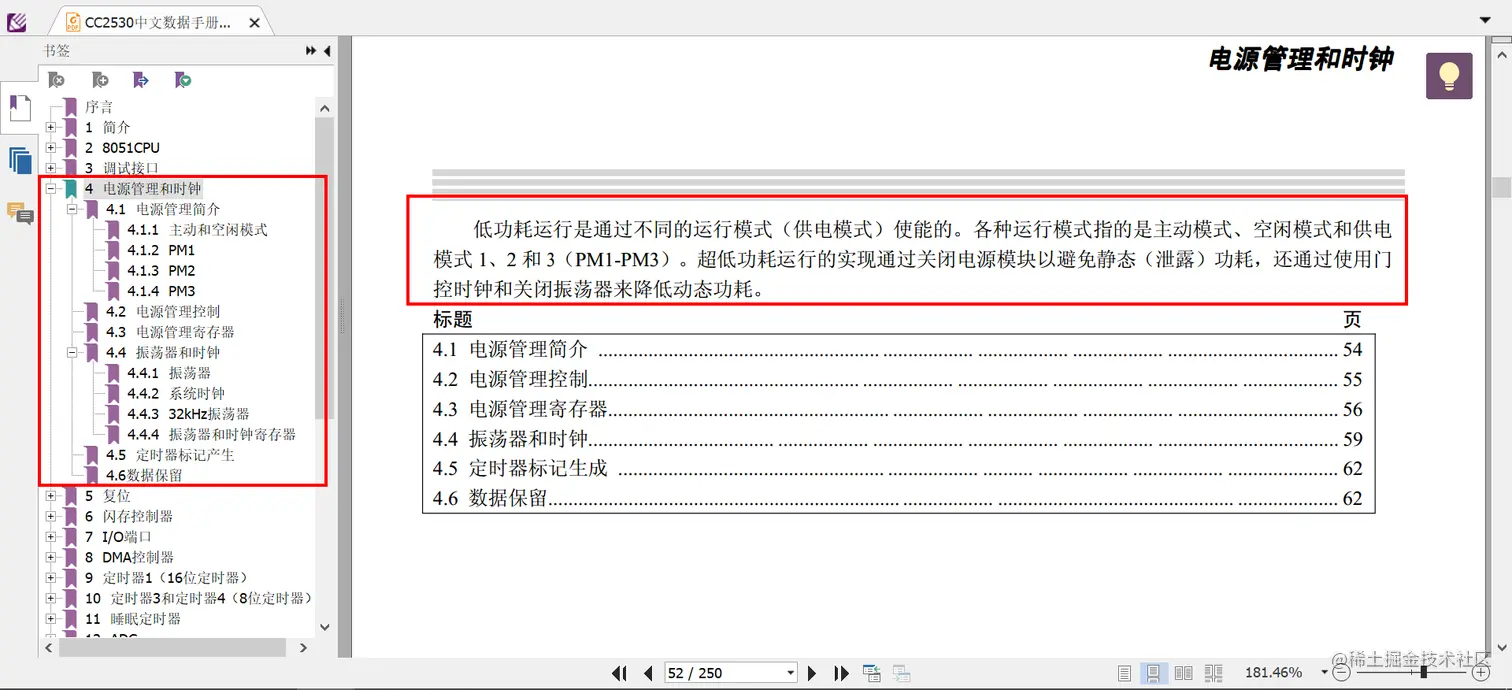
Task: Go to last page button
Action: [x=841, y=673]
